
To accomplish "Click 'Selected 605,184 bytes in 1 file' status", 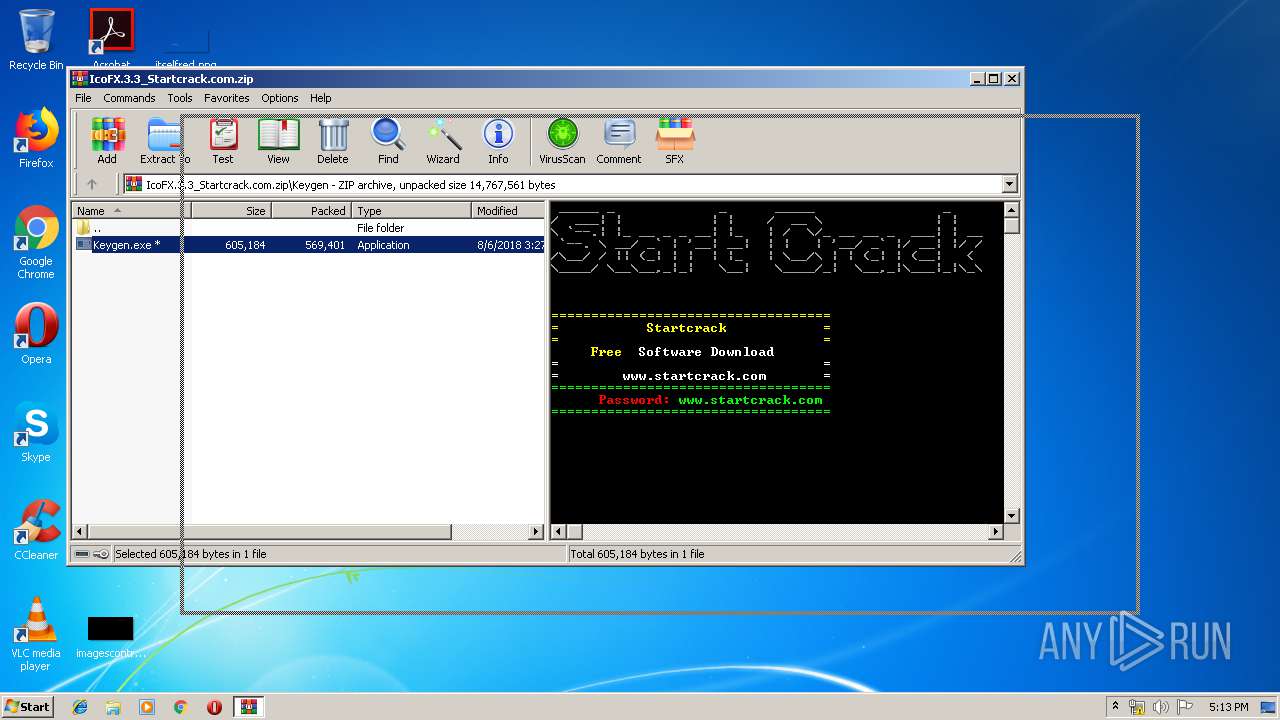I will (190, 554).
